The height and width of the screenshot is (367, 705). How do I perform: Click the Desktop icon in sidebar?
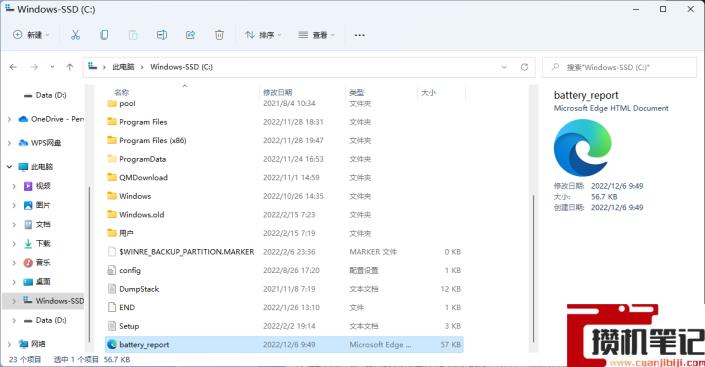[x=28, y=282]
